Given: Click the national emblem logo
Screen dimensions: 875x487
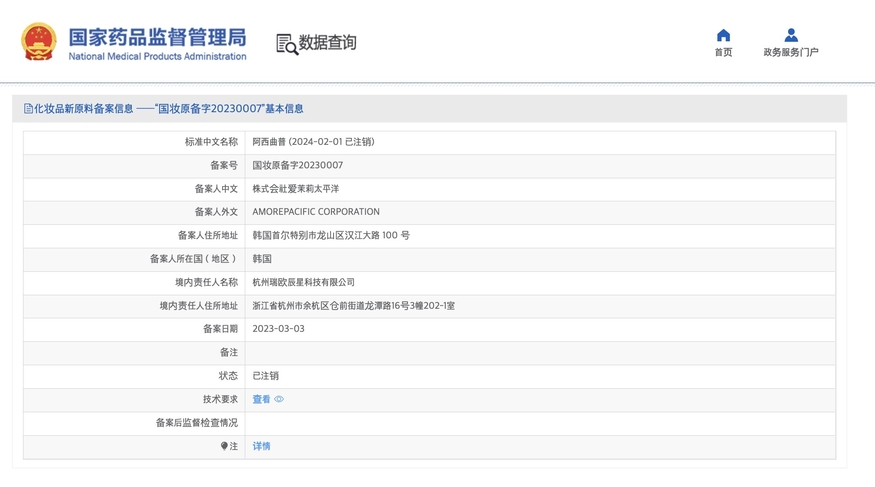Looking at the screenshot, I should tap(39, 41).
